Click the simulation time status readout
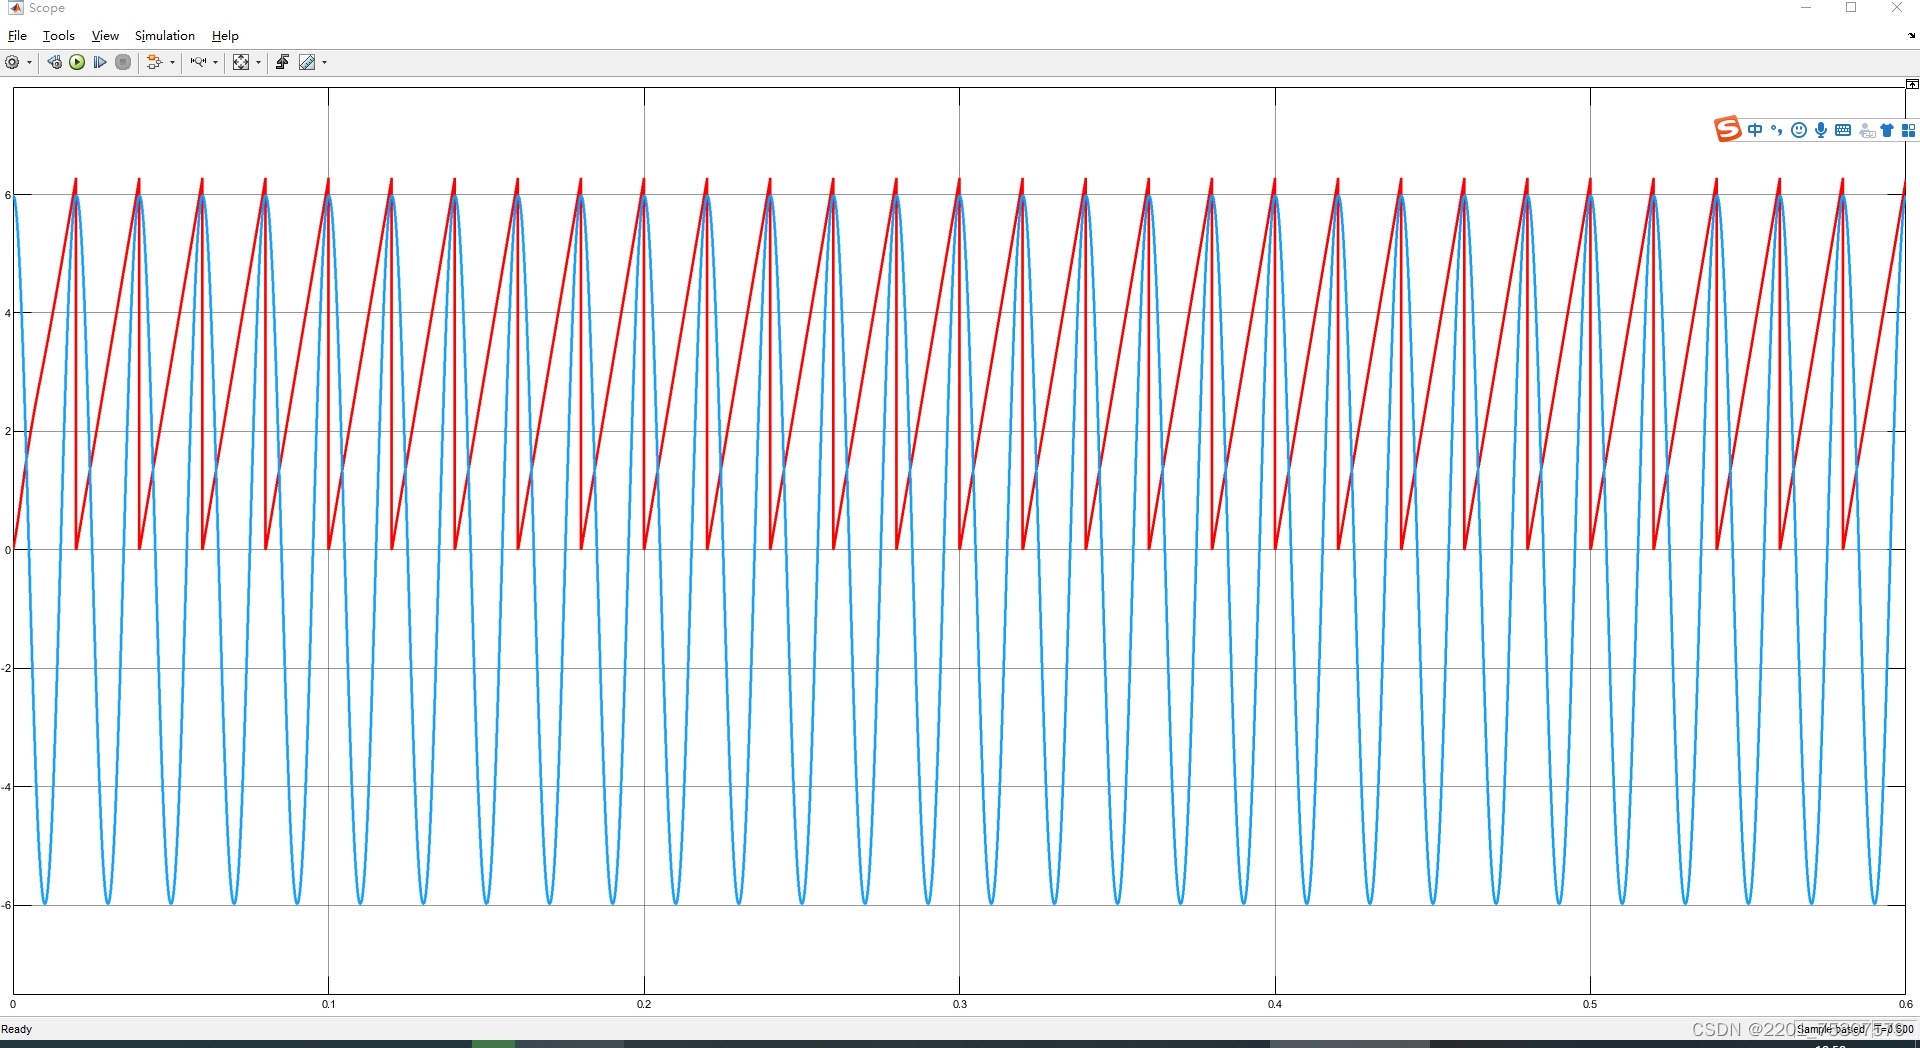Viewport: 1920px width, 1048px height. coord(1894,1029)
